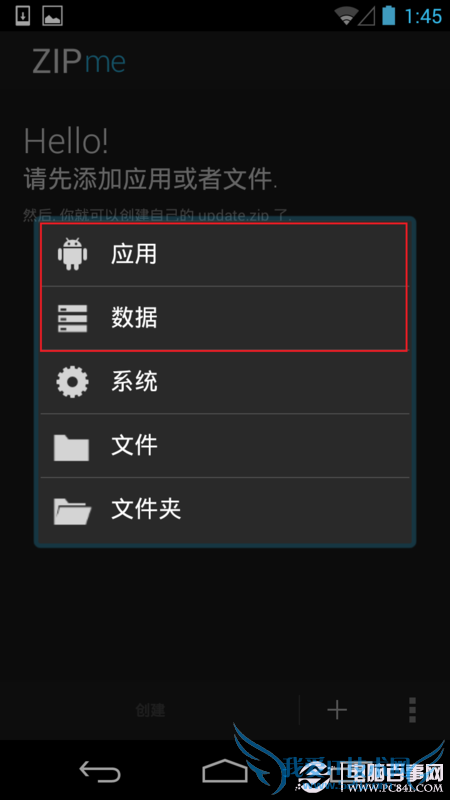
Task: Tap the 创建 button
Action: pyautogui.click(x=150, y=710)
